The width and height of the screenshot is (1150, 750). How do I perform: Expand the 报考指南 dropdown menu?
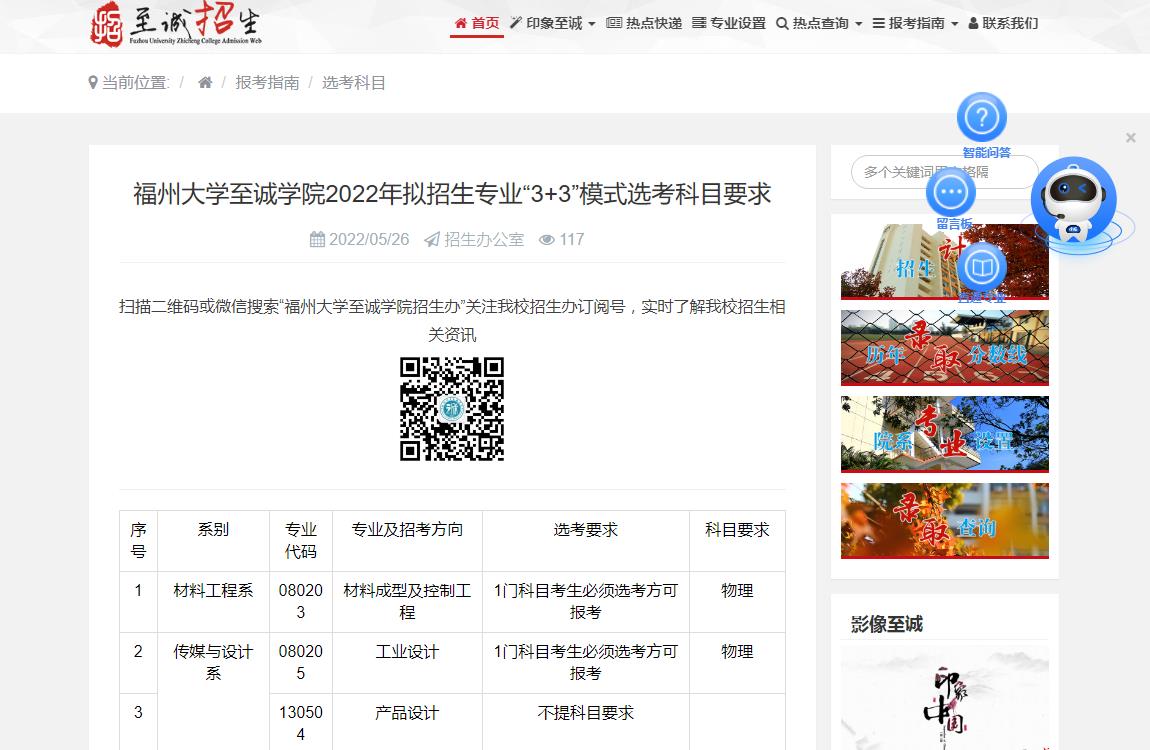(915, 23)
